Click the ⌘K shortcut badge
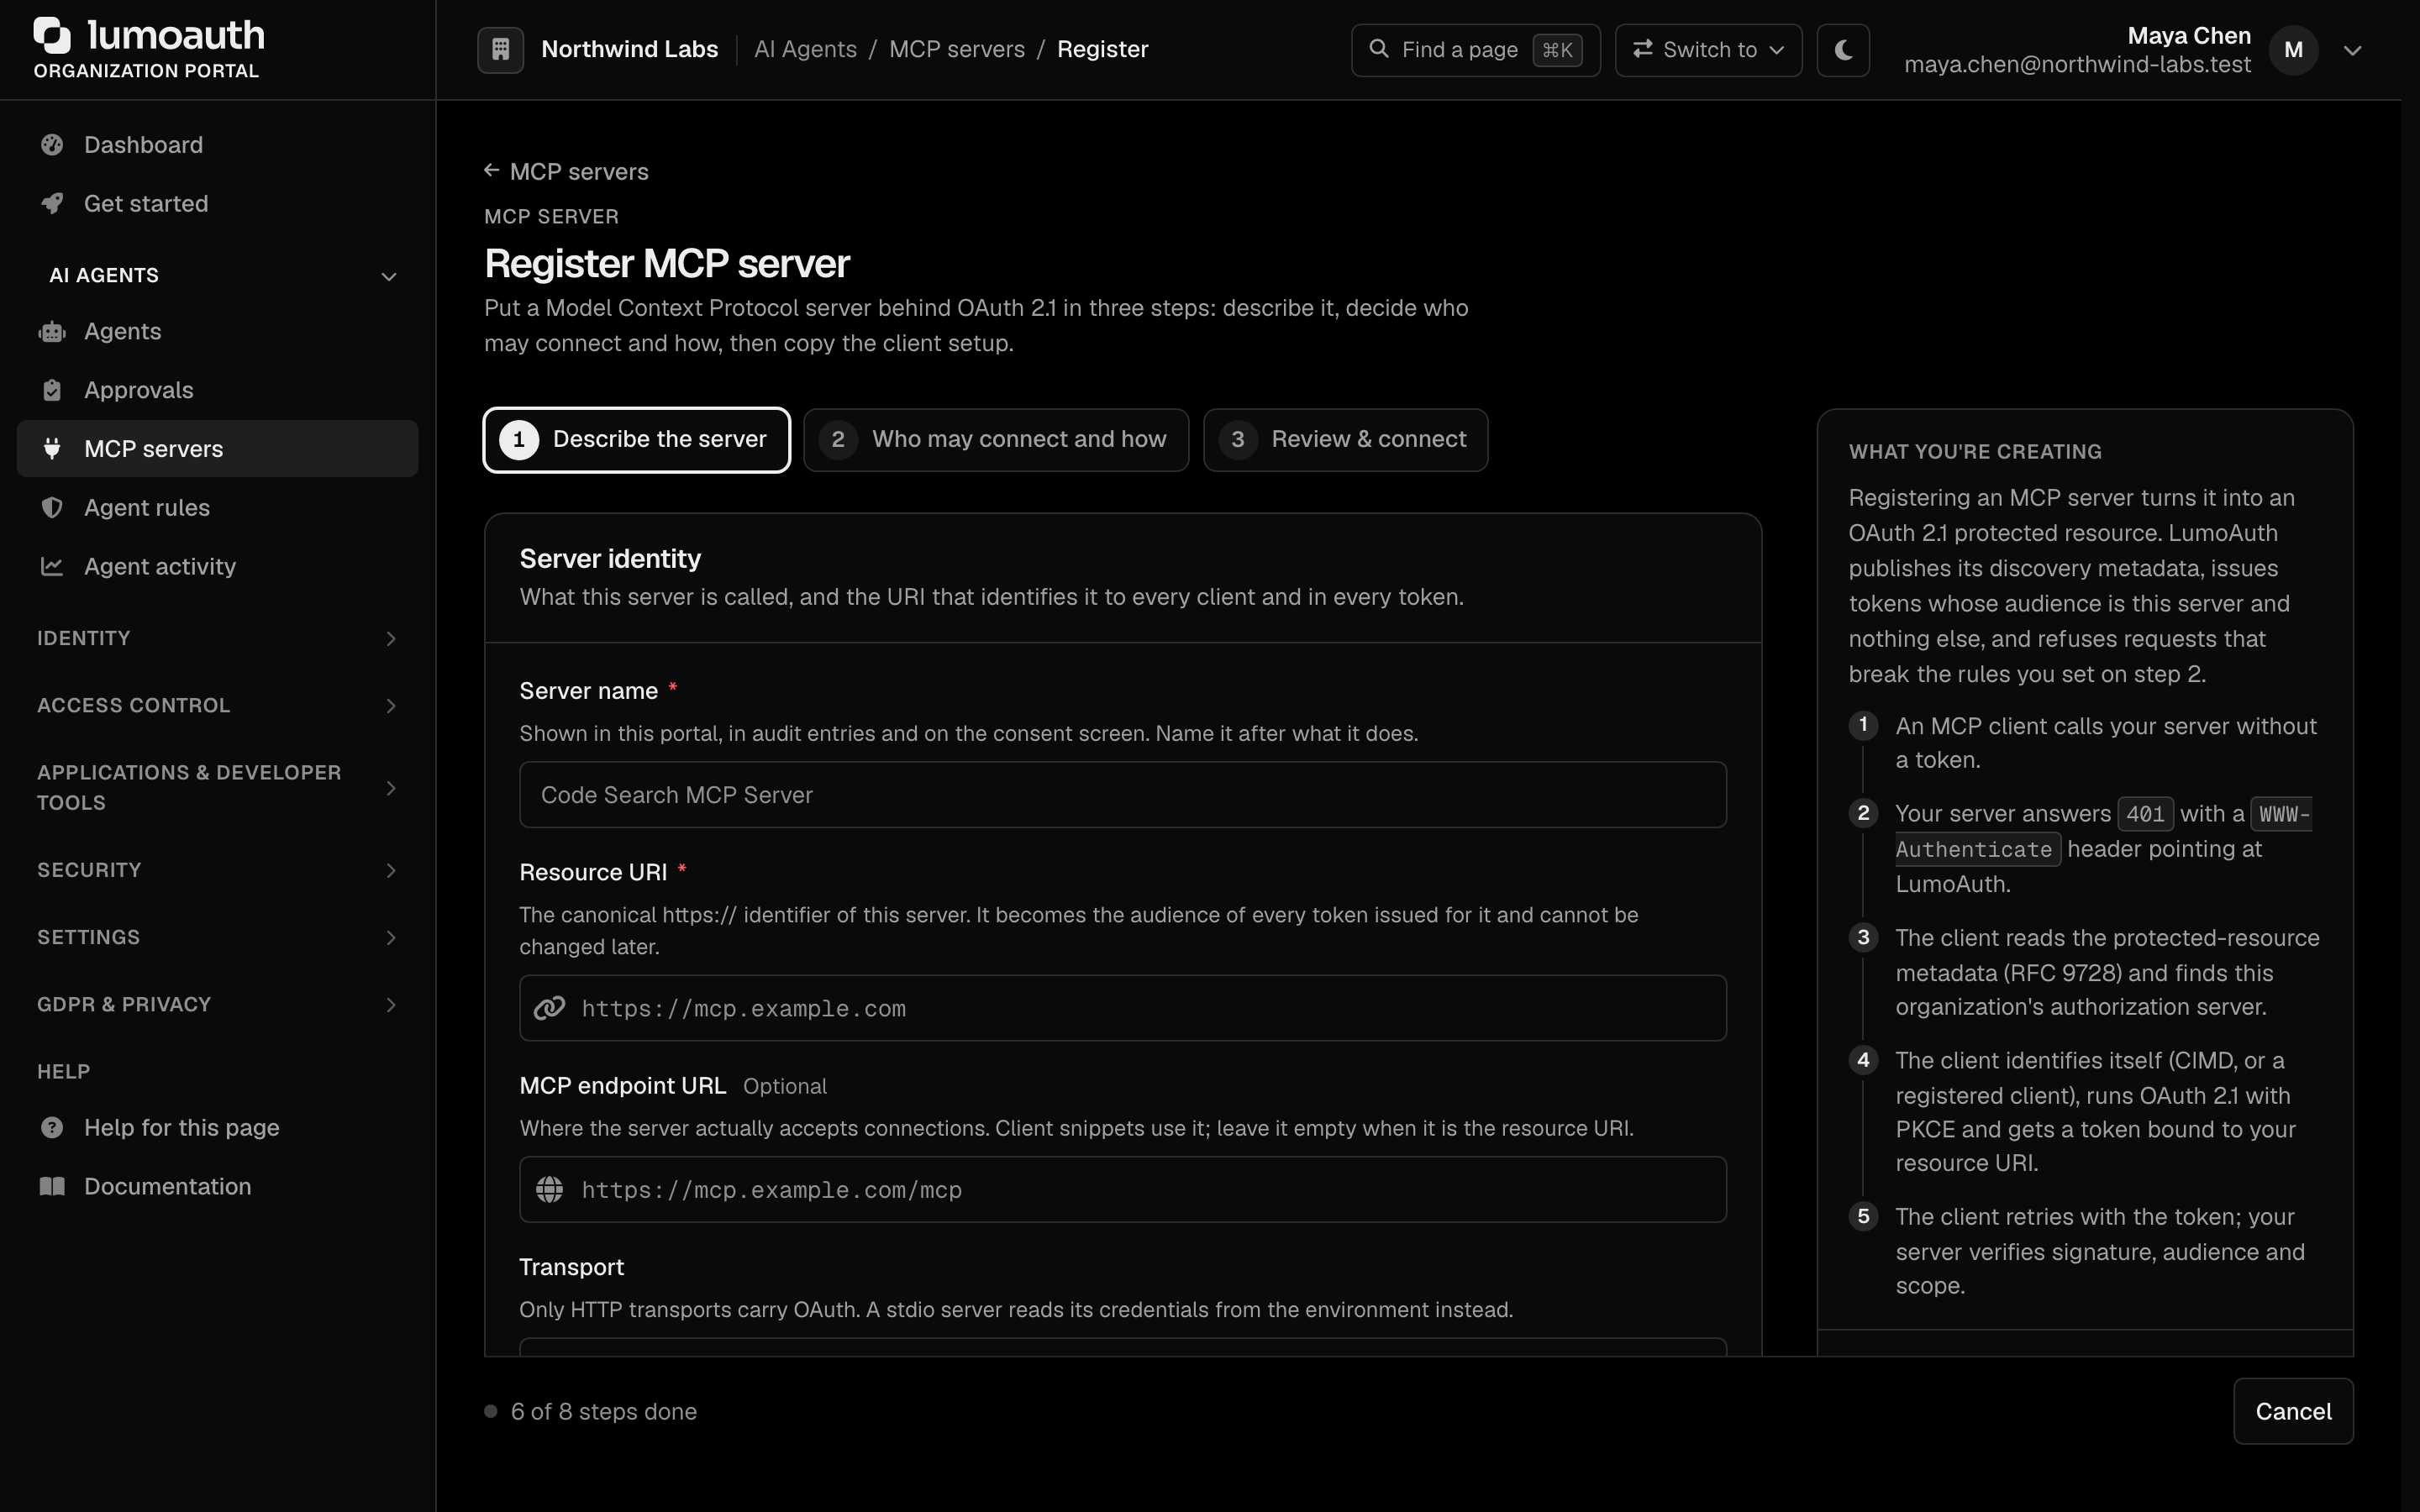Image resolution: width=2420 pixels, height=1512 pixels. 1557,50
